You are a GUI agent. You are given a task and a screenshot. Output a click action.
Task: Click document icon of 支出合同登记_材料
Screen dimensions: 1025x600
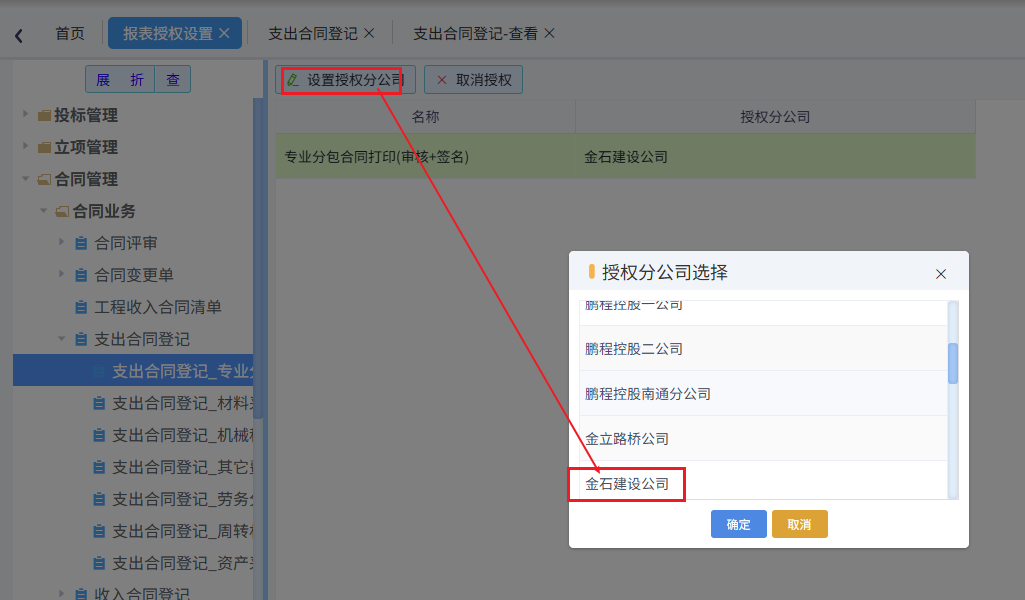click(99, 403)
